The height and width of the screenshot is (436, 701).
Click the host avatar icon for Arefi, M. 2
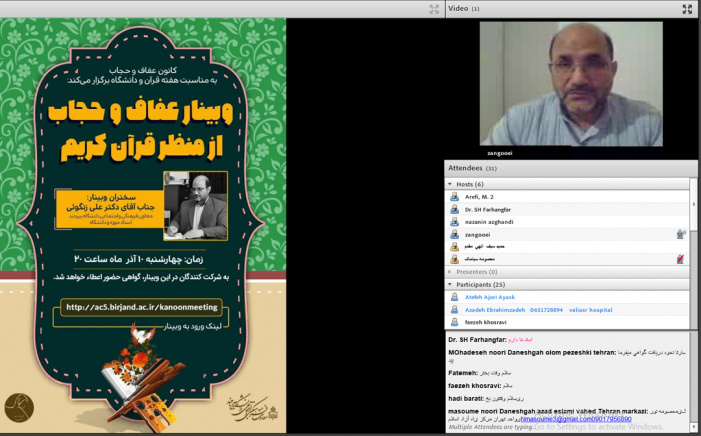coord(454,197)
